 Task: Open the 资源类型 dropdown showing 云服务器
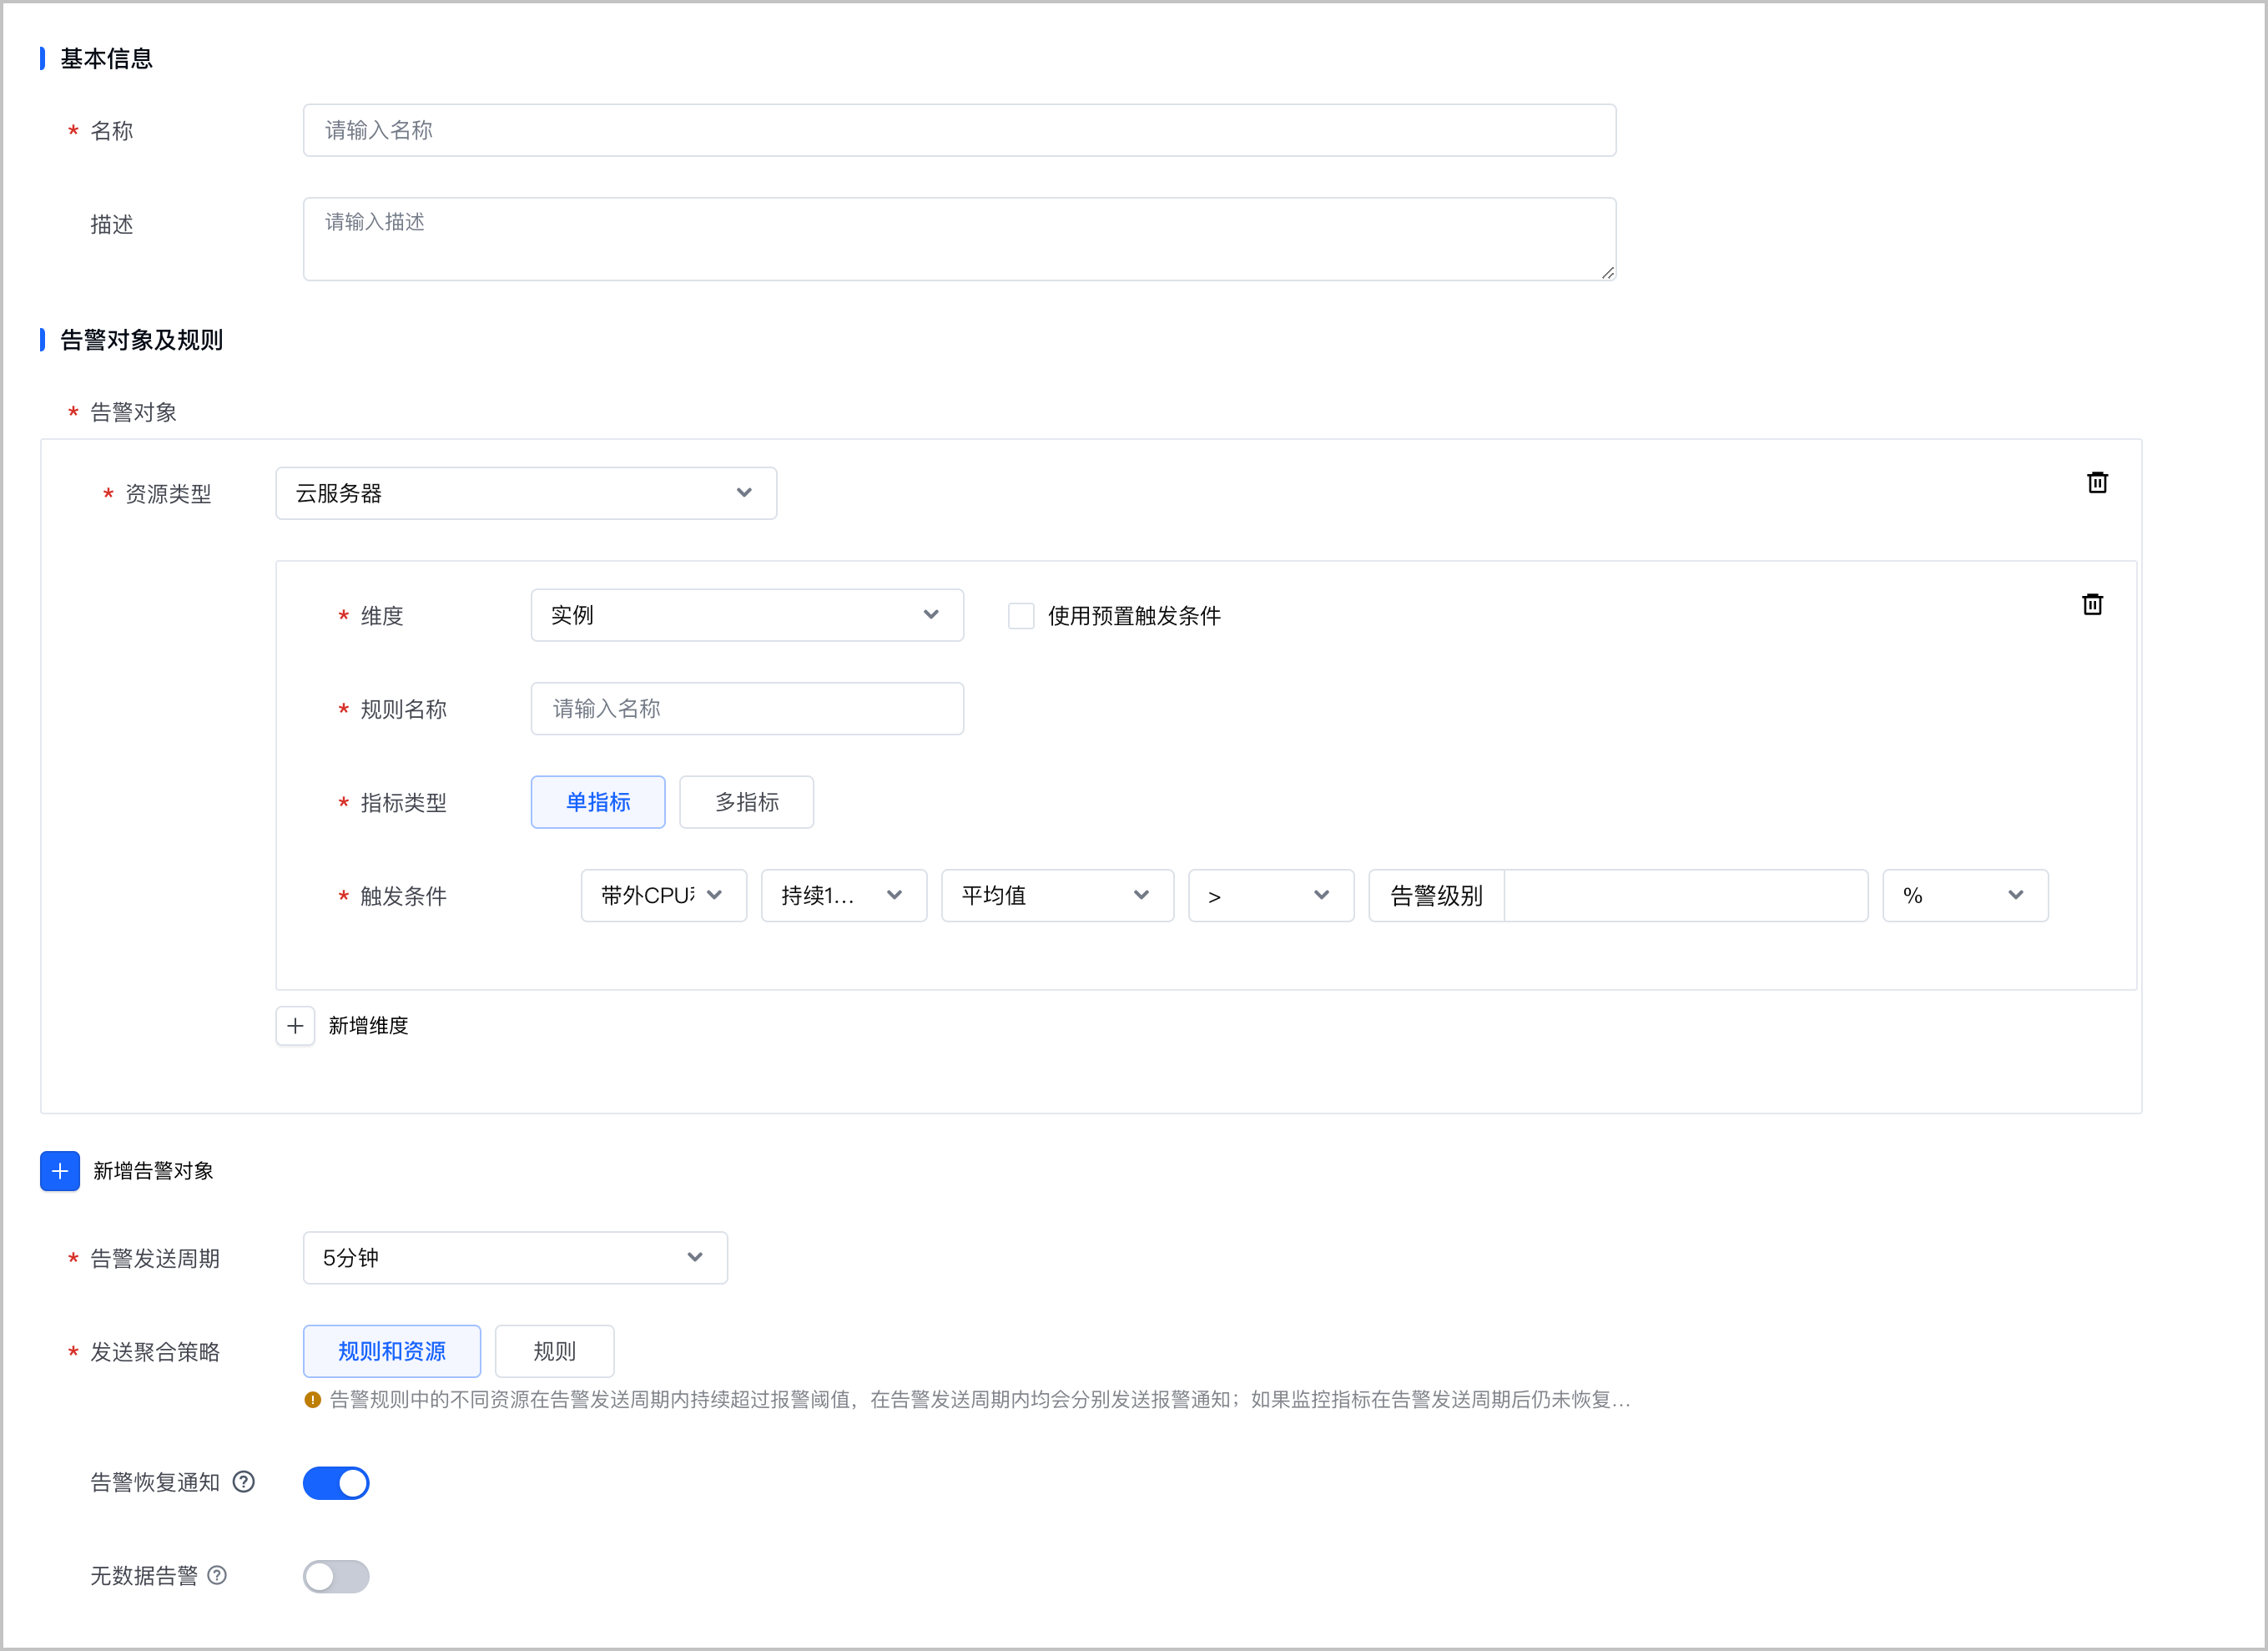tap(526, 493)
